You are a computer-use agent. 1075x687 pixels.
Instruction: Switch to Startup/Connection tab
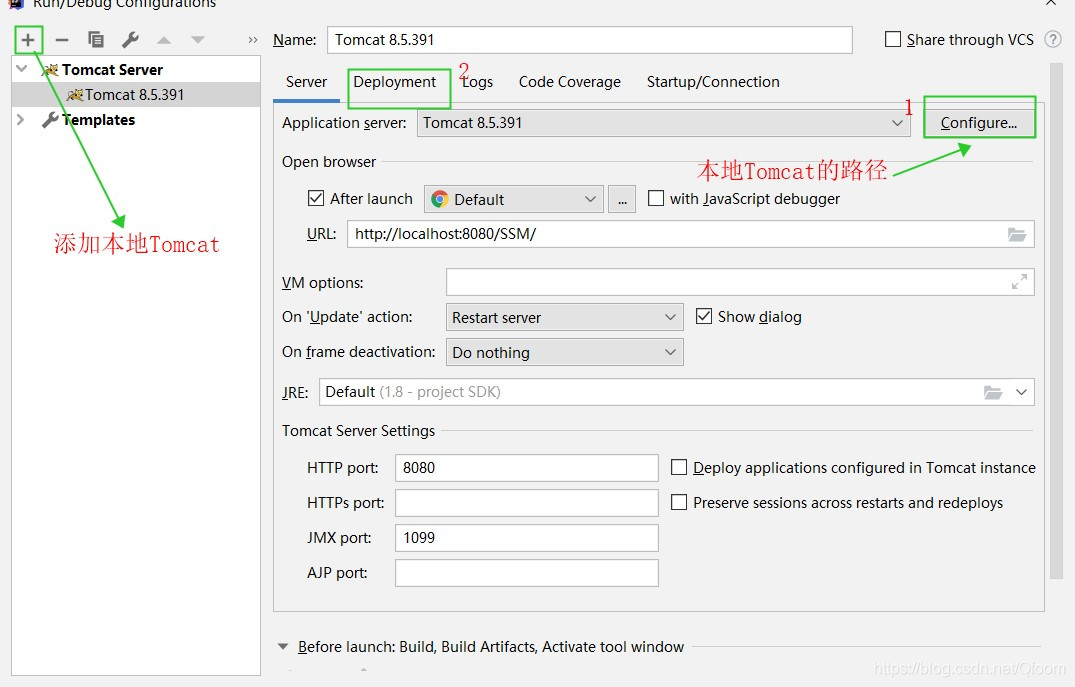tap(713, 82)
